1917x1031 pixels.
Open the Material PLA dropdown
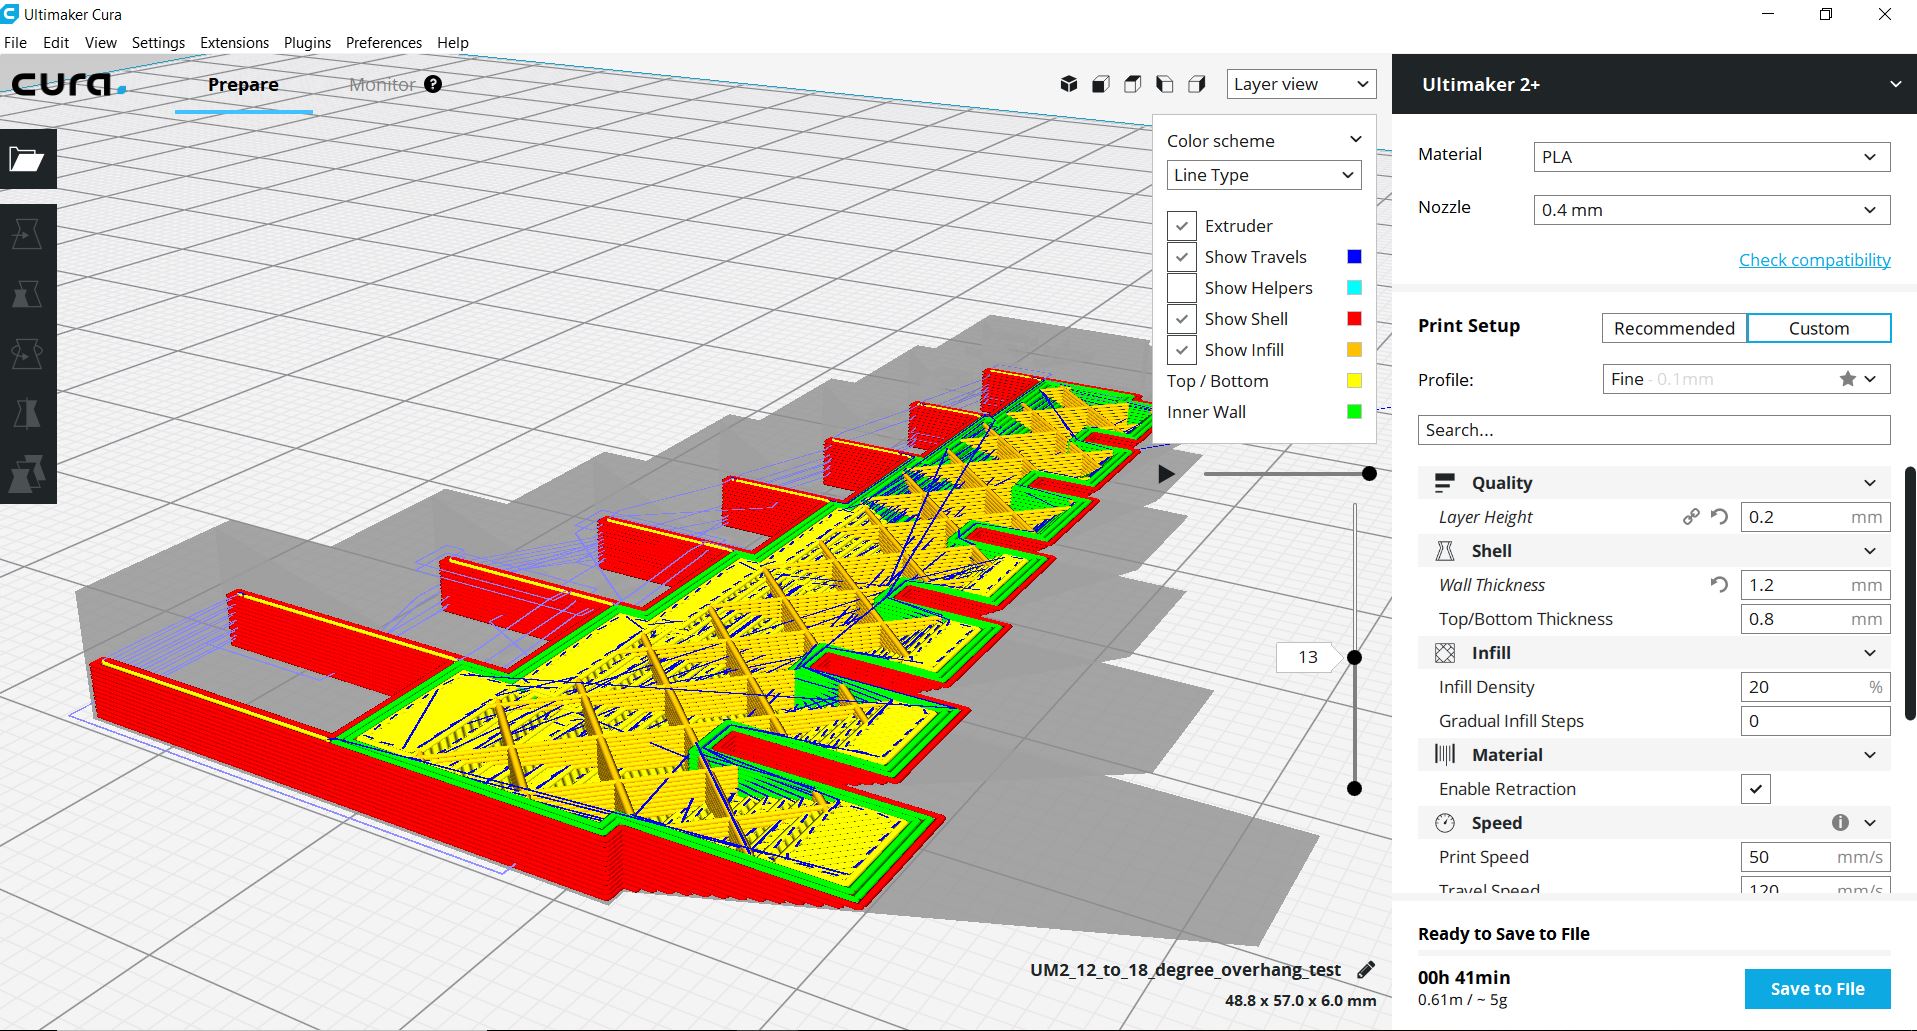1712,157
